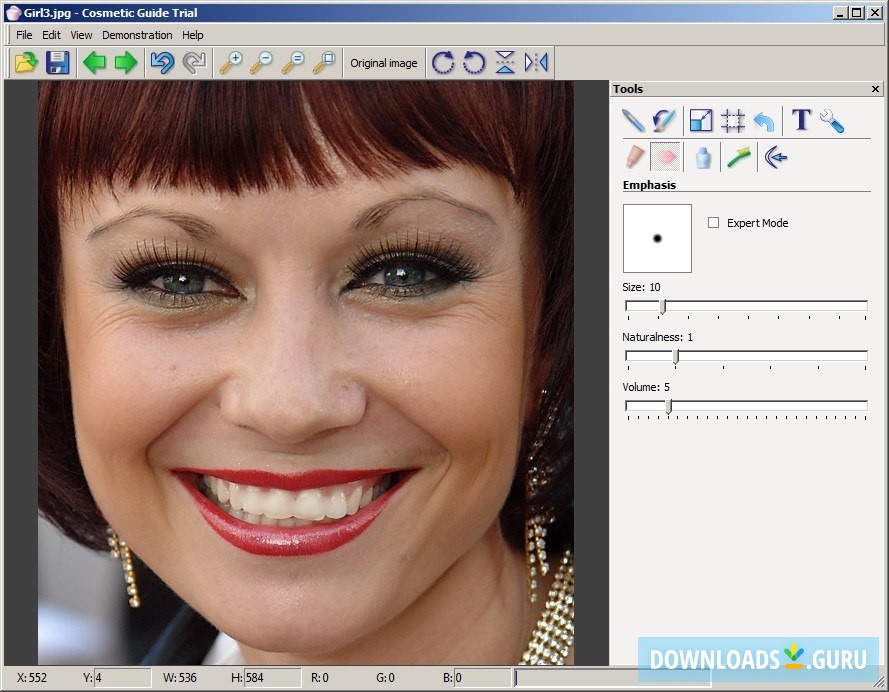Select the Text tool in the Tools panel
Image resolution: width=889 pixels, height=692 pixels.
(x=800, y=120)
